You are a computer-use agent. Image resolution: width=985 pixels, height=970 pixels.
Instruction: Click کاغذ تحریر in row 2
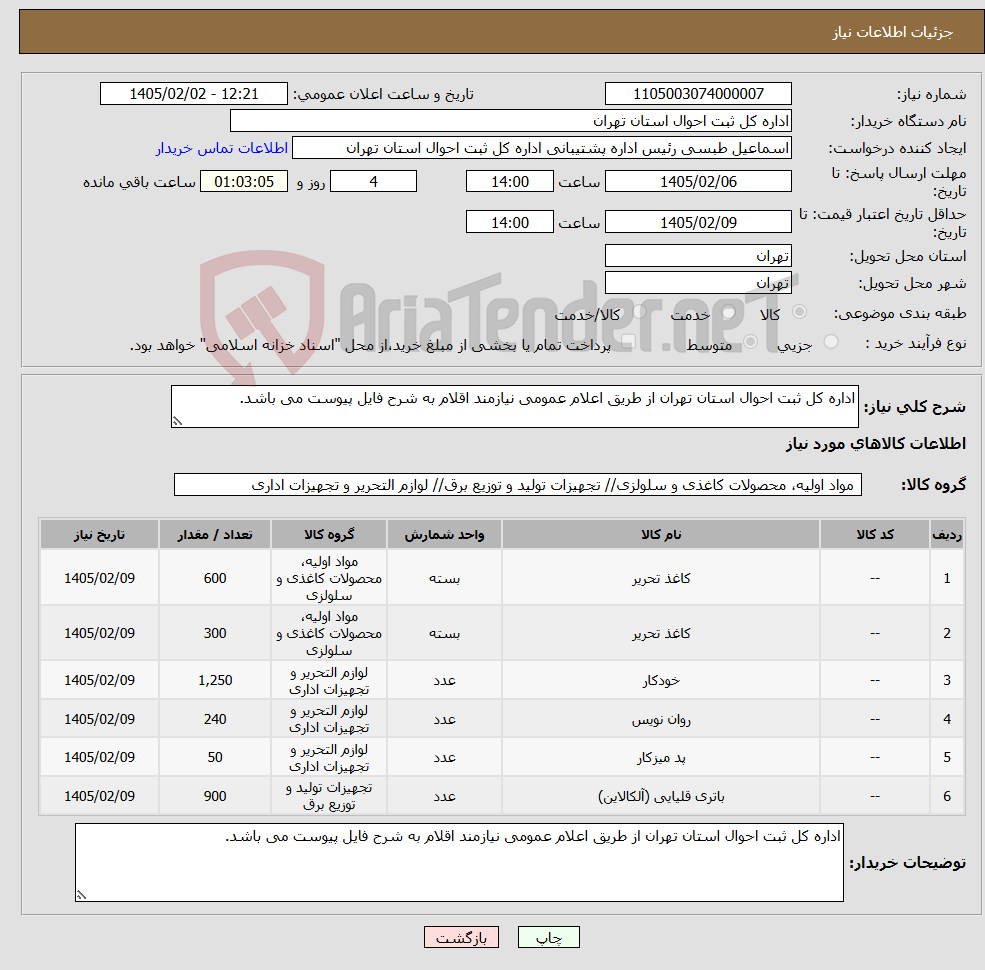661,633
